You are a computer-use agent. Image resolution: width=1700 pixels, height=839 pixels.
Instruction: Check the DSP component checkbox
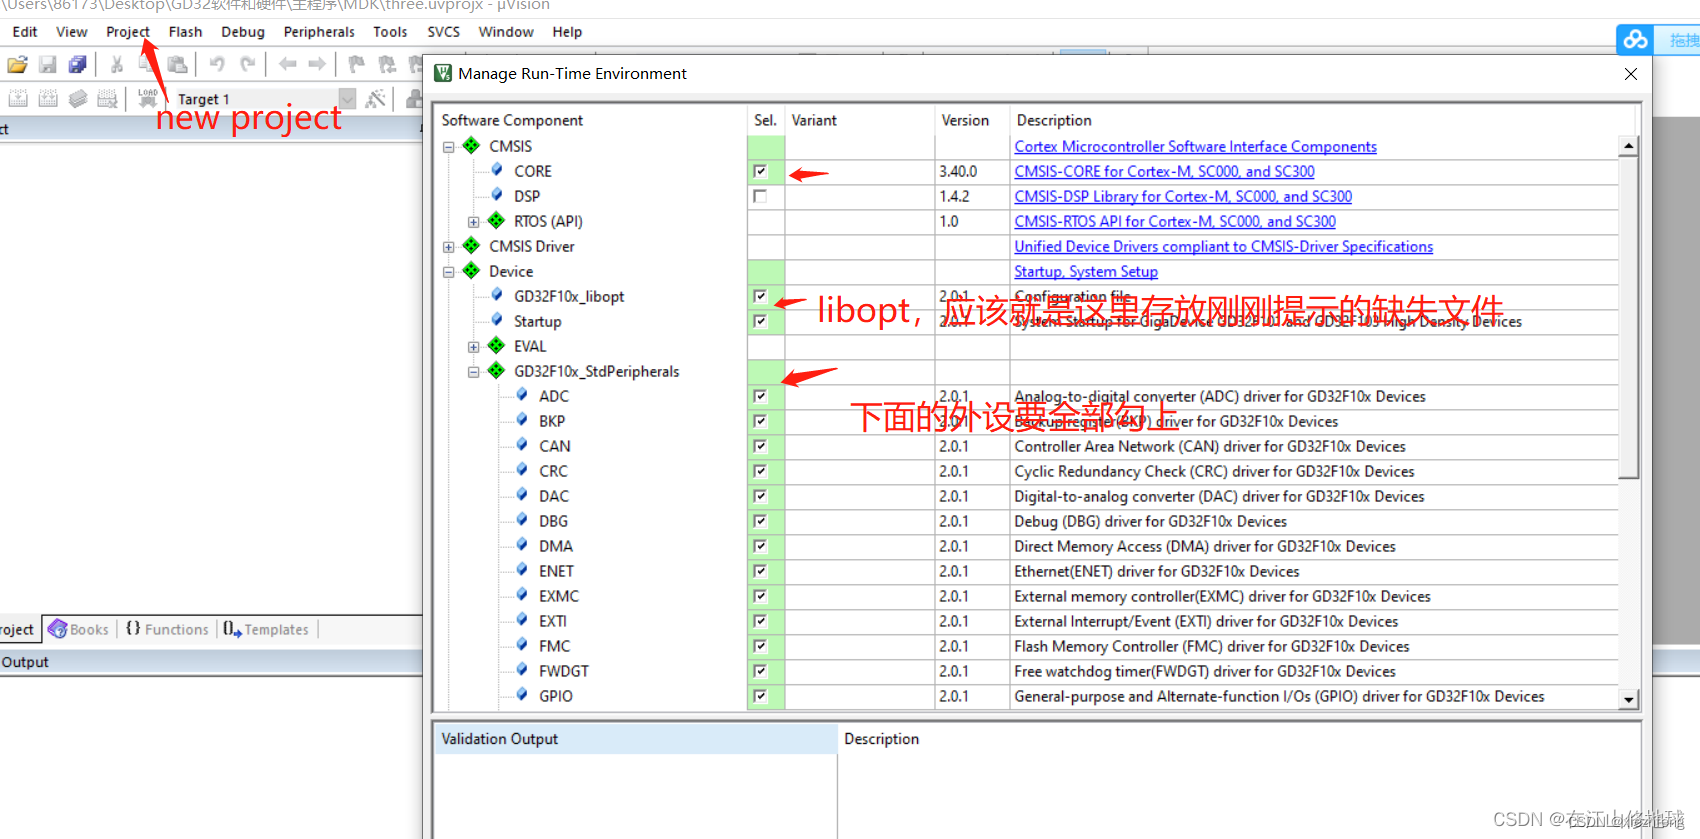click(760, 196)
